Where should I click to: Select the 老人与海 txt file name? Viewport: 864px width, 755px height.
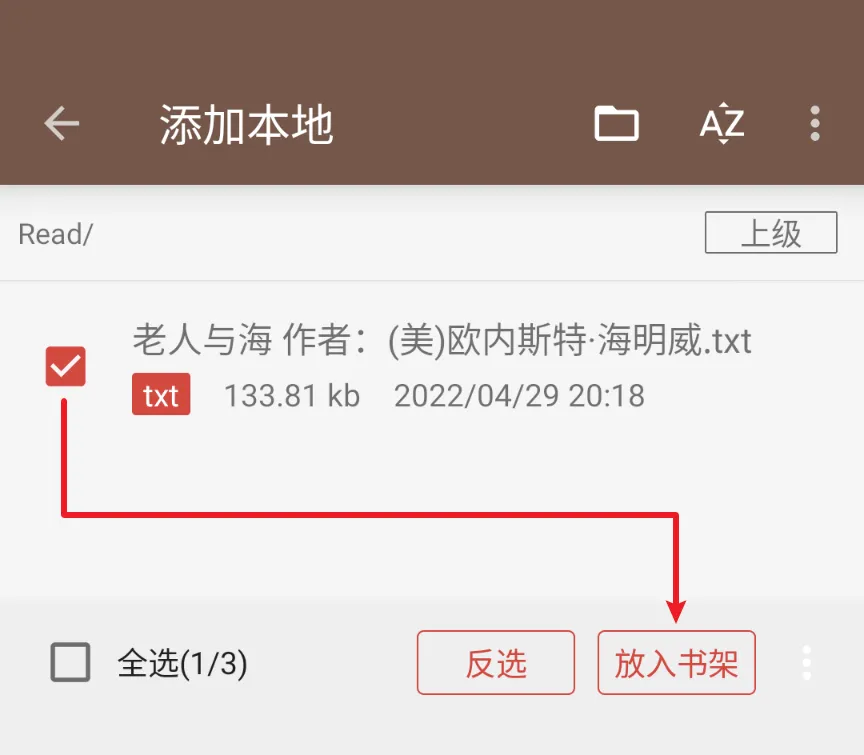[442, 339]
